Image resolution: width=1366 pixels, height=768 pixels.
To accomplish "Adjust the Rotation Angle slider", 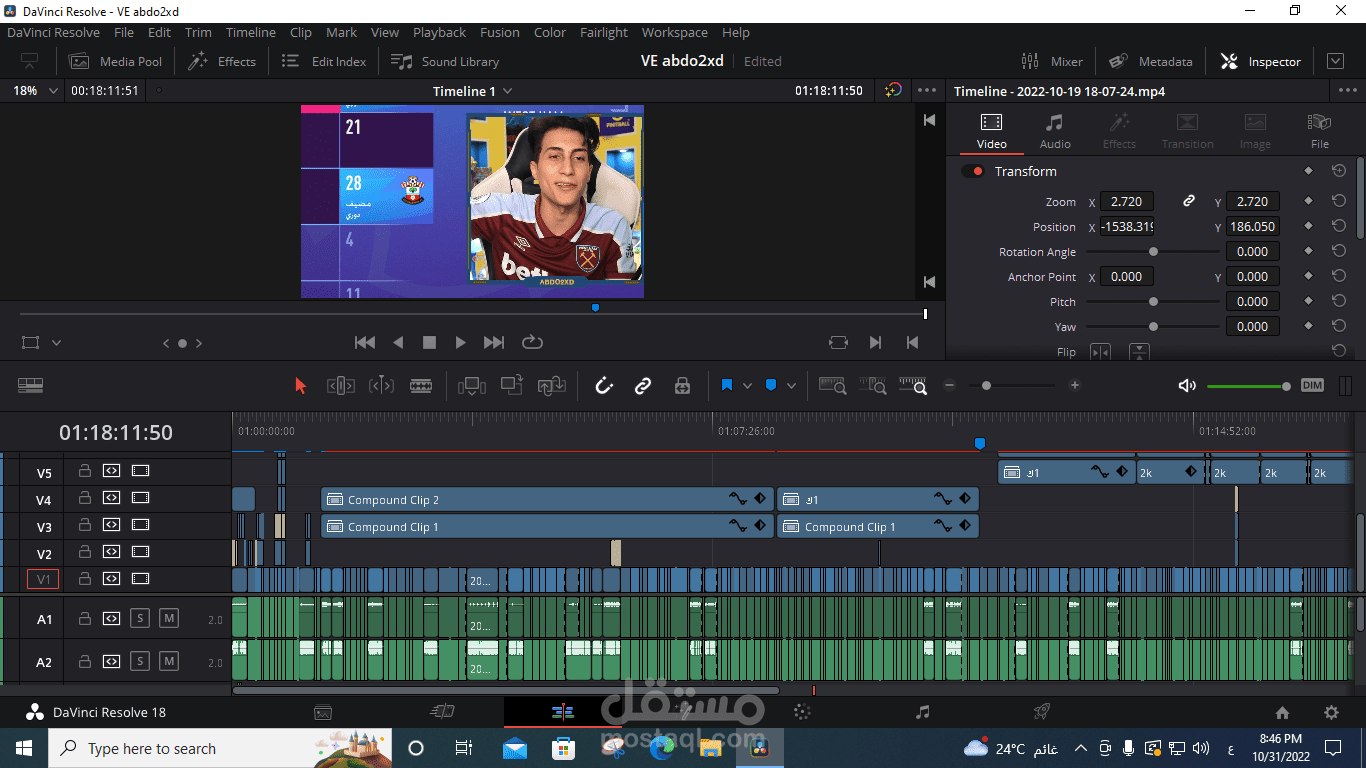I will [1153, 252].
